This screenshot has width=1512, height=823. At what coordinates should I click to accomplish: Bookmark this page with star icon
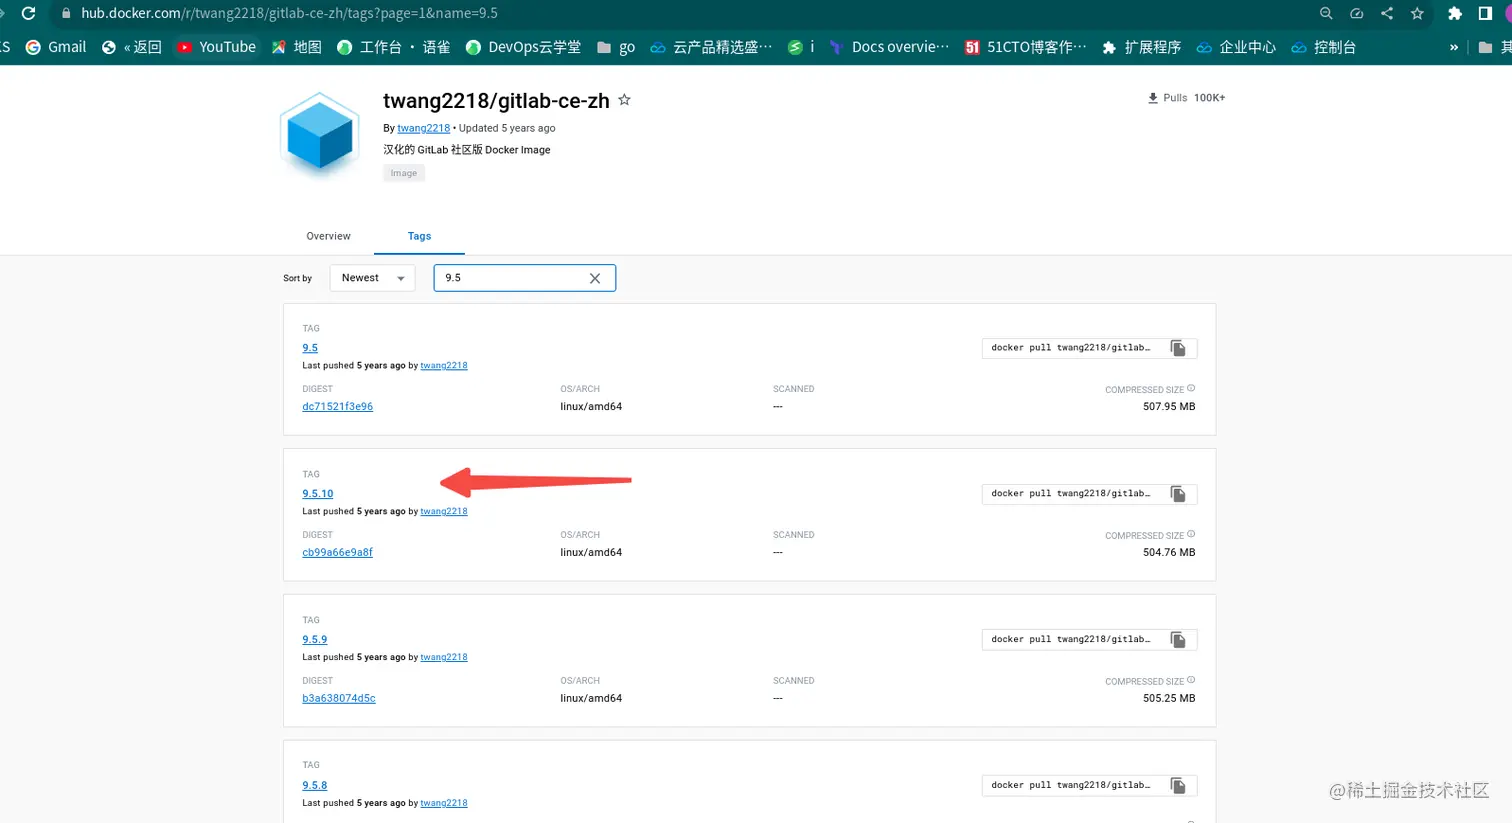(x=1417, y=13)
